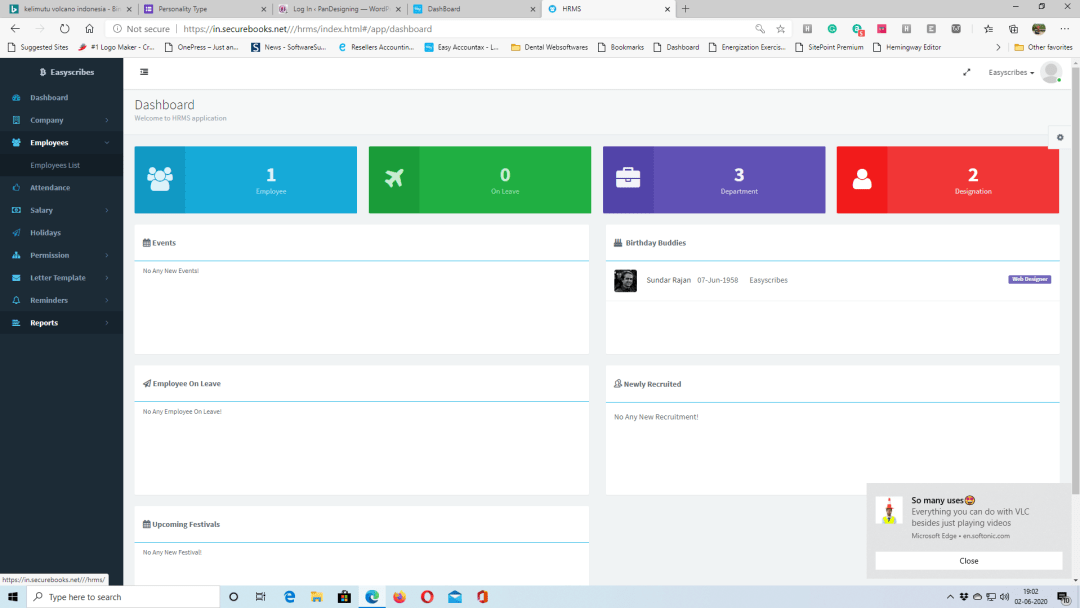Toggle the sidebar with the hamburger icon

[x=144, y=72]
